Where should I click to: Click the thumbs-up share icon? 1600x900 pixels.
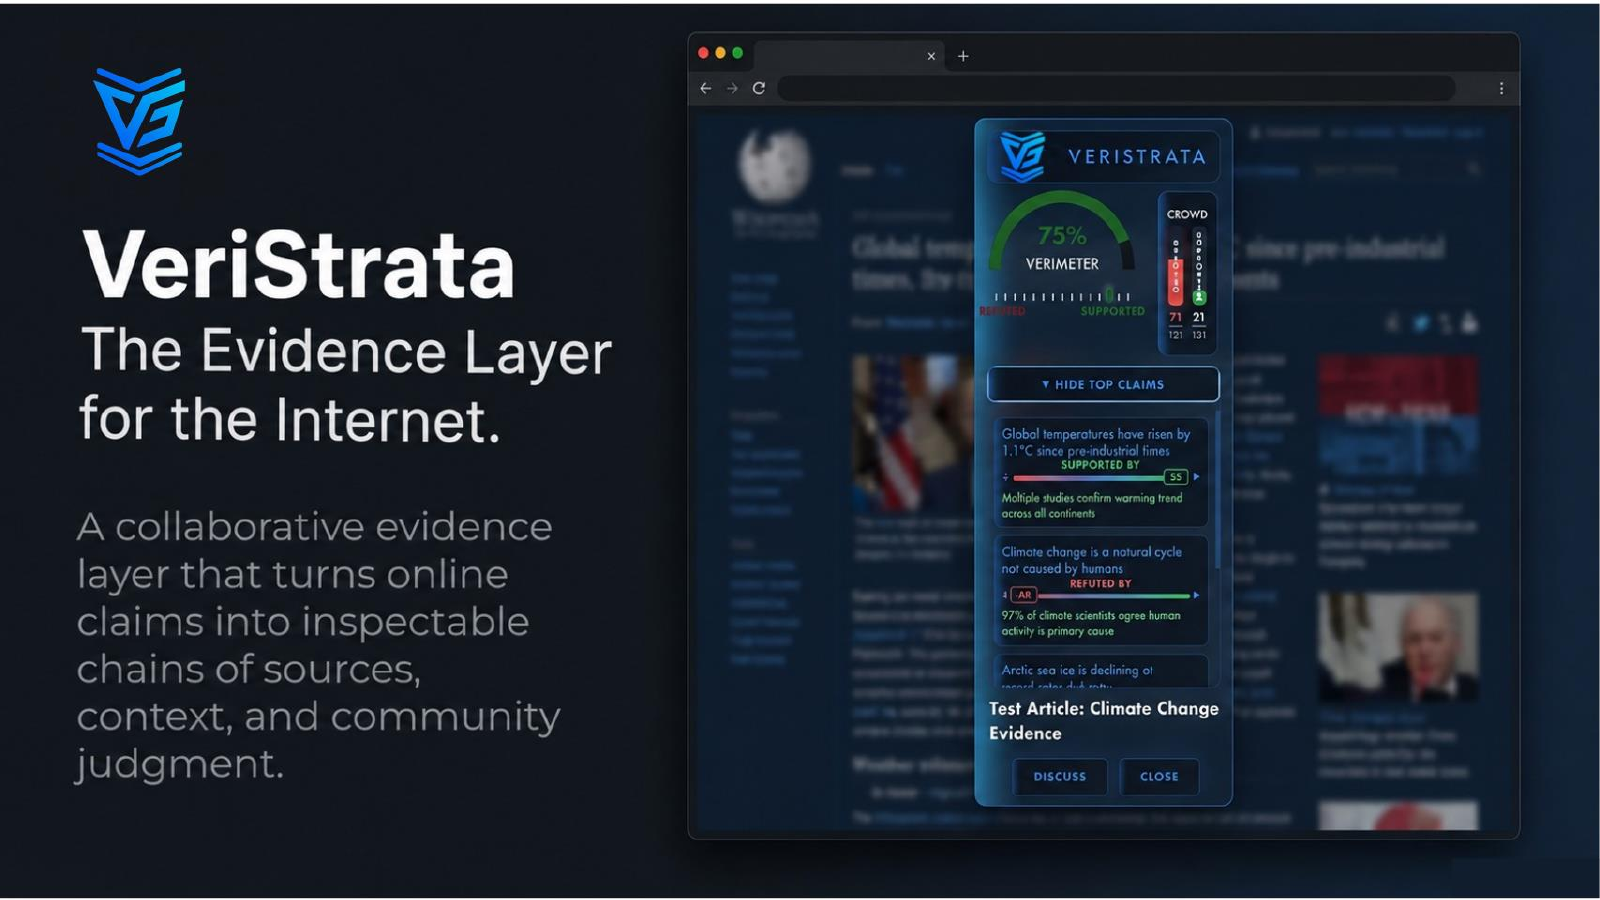[1469, 323]
